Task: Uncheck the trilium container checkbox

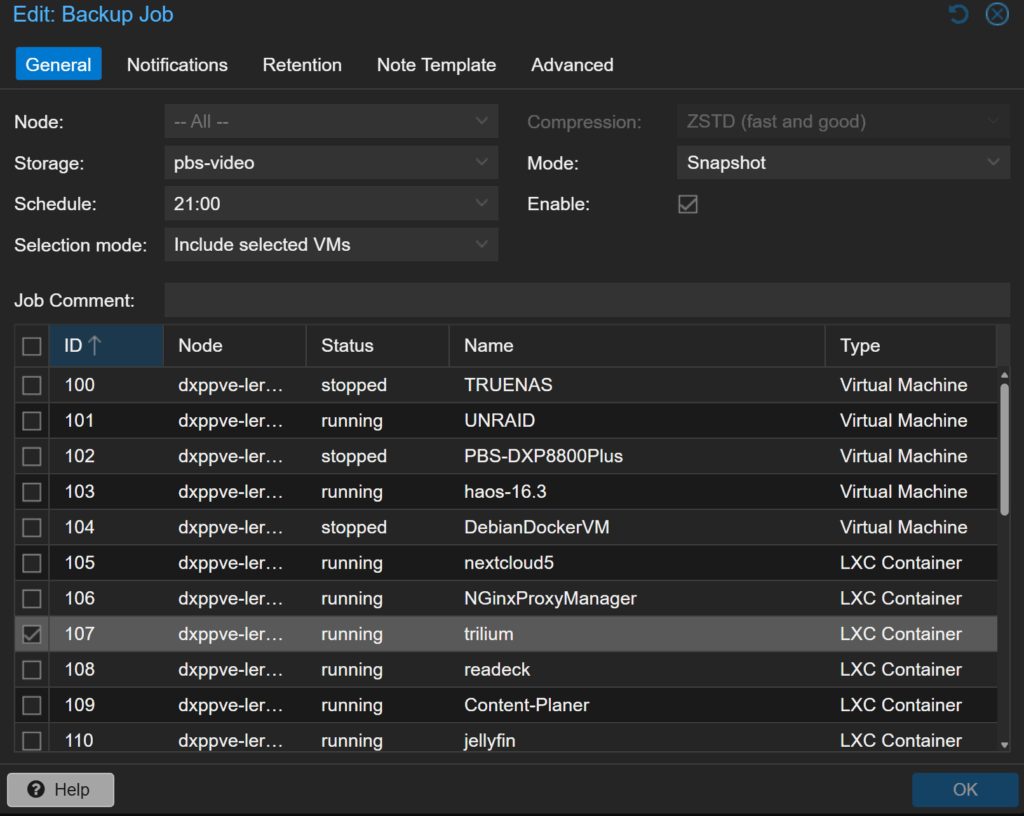Action: pyautogui.click(x=32, y=634)
